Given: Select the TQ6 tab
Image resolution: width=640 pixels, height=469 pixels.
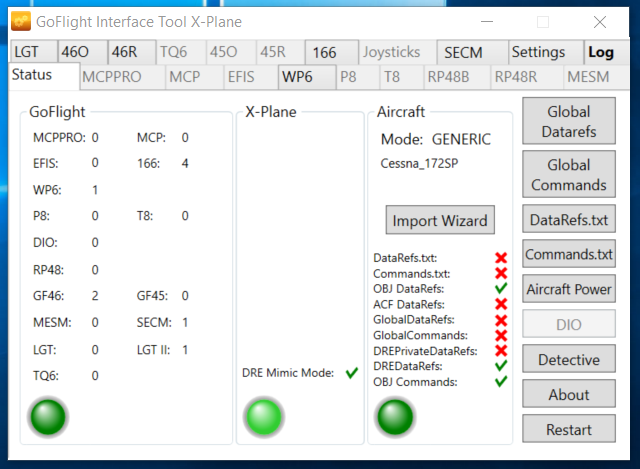Looking at the screenshot, I should click(x=181, y=52).
